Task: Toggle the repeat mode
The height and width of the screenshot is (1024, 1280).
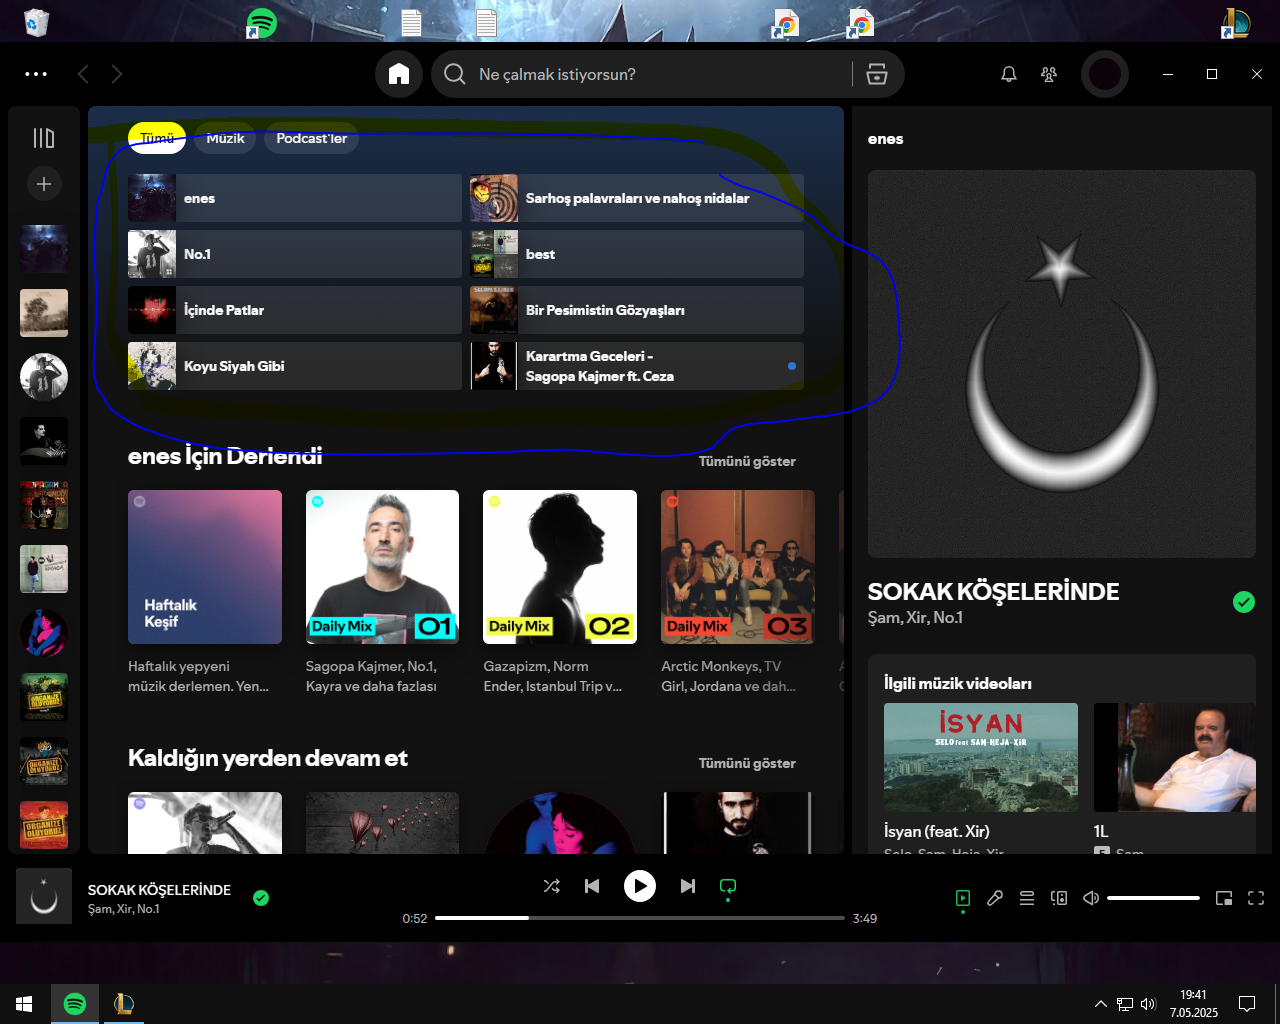Action: 728,886
